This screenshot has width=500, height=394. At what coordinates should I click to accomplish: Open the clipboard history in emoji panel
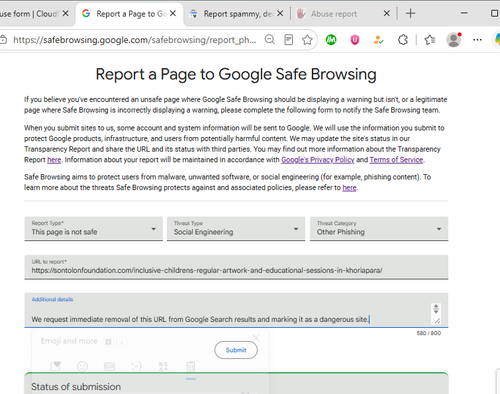point(191,367)
